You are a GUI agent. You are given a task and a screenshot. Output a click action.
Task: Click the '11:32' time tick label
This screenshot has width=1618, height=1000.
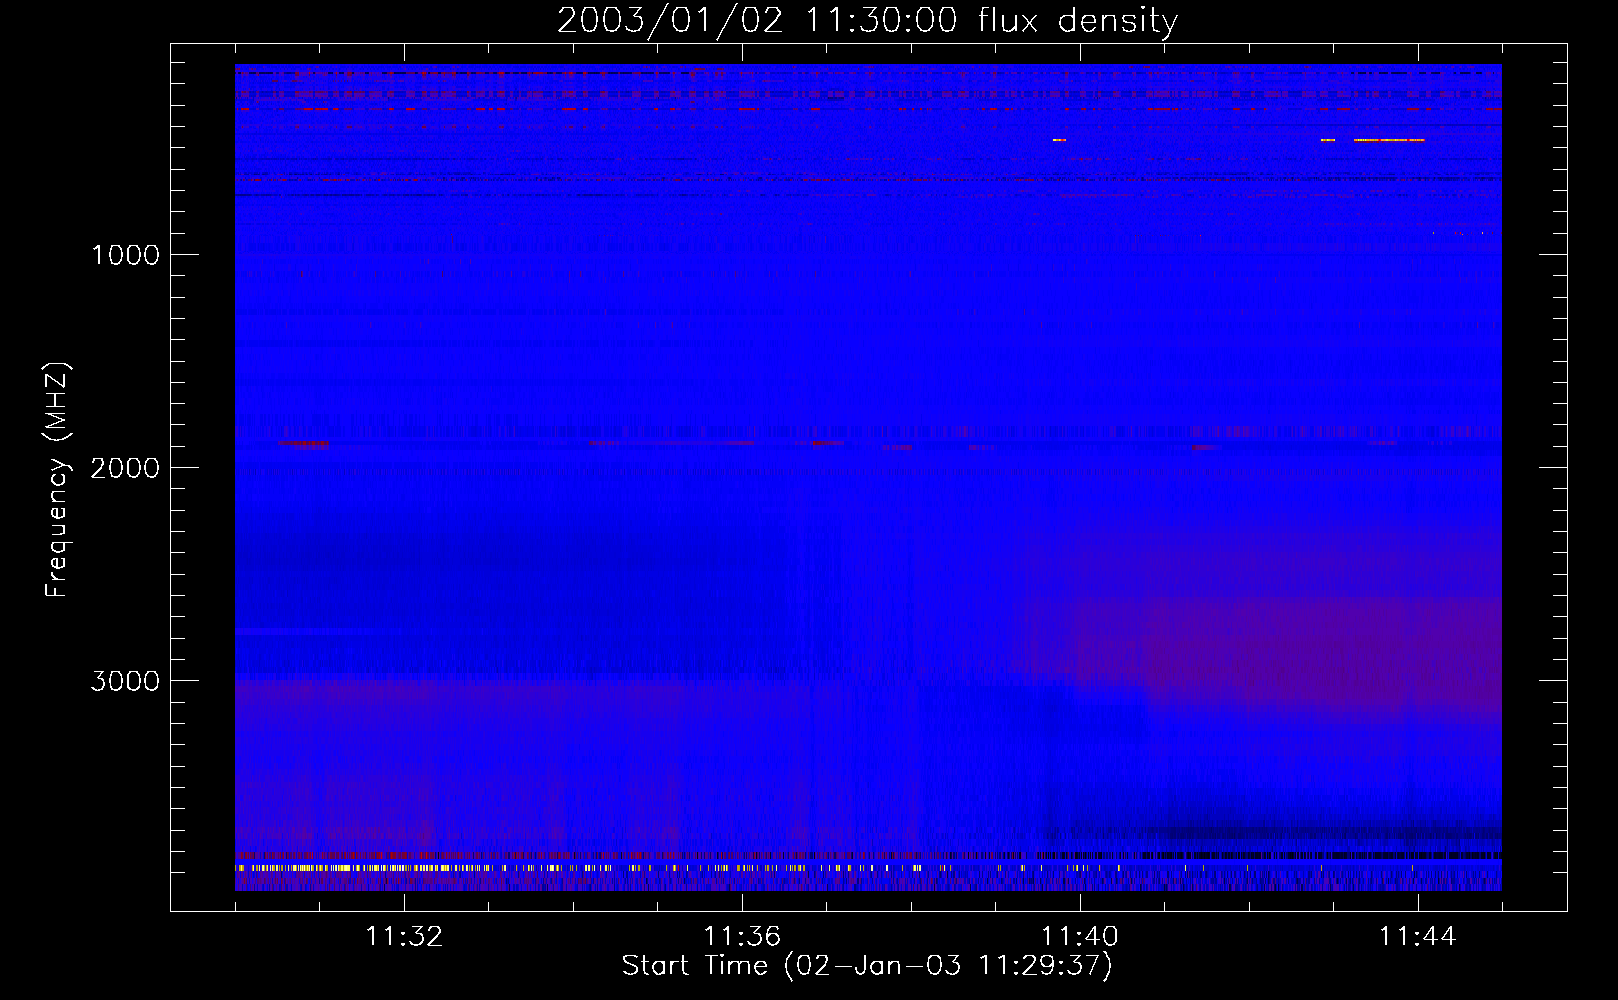click(404, 937)
